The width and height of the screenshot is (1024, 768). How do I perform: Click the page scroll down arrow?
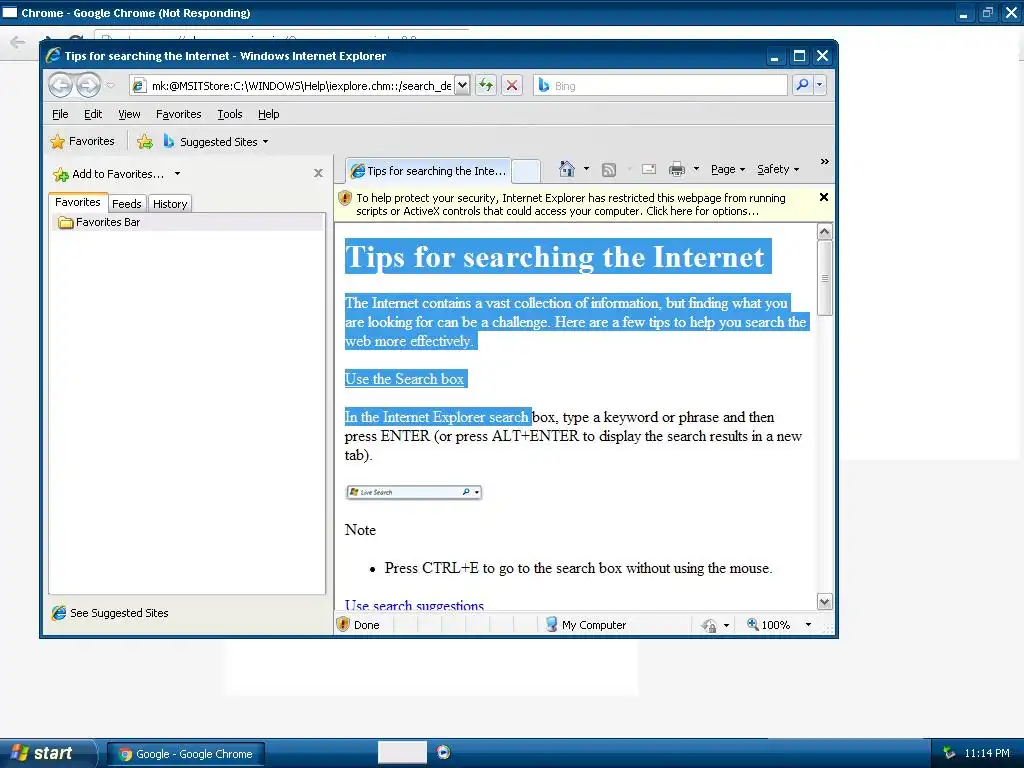[824, 601]
